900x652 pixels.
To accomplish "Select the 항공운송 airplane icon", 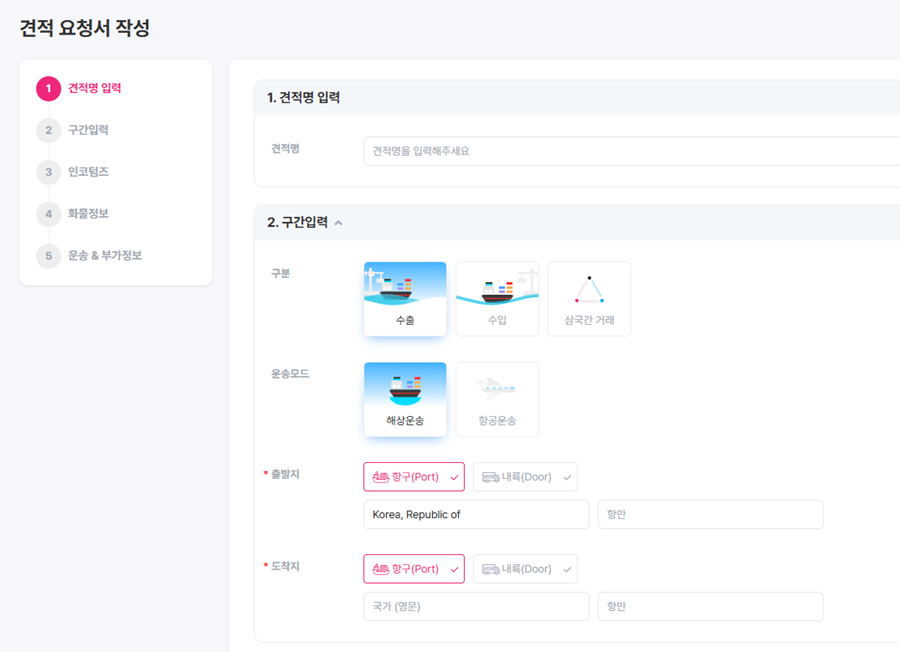I will point(497,388).
